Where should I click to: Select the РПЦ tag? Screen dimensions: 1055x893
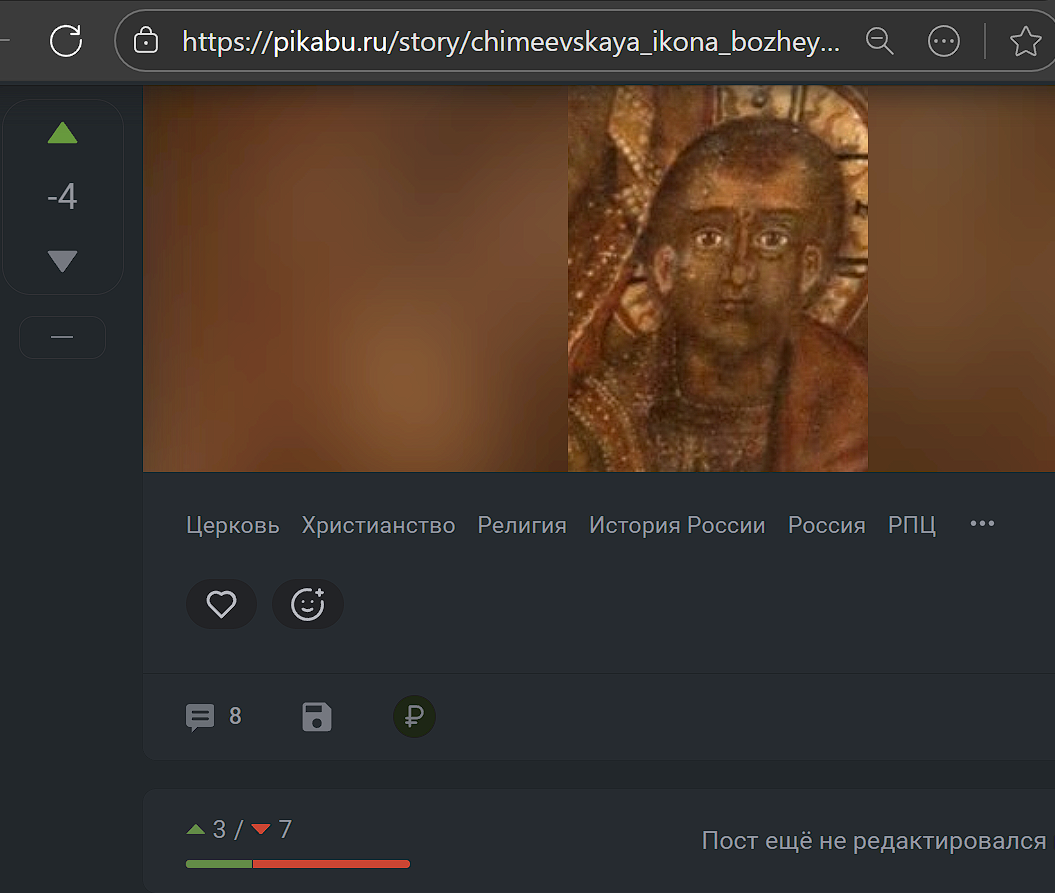[911, 525]
